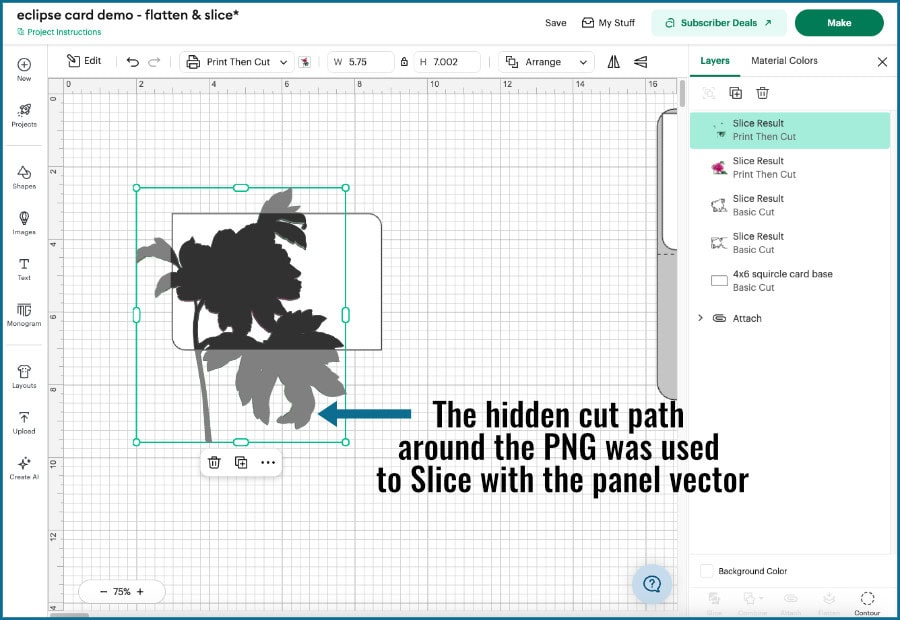Viewport: 900px width, 620px height.
Task: Click the Save button
Action: tap(556, 23)
